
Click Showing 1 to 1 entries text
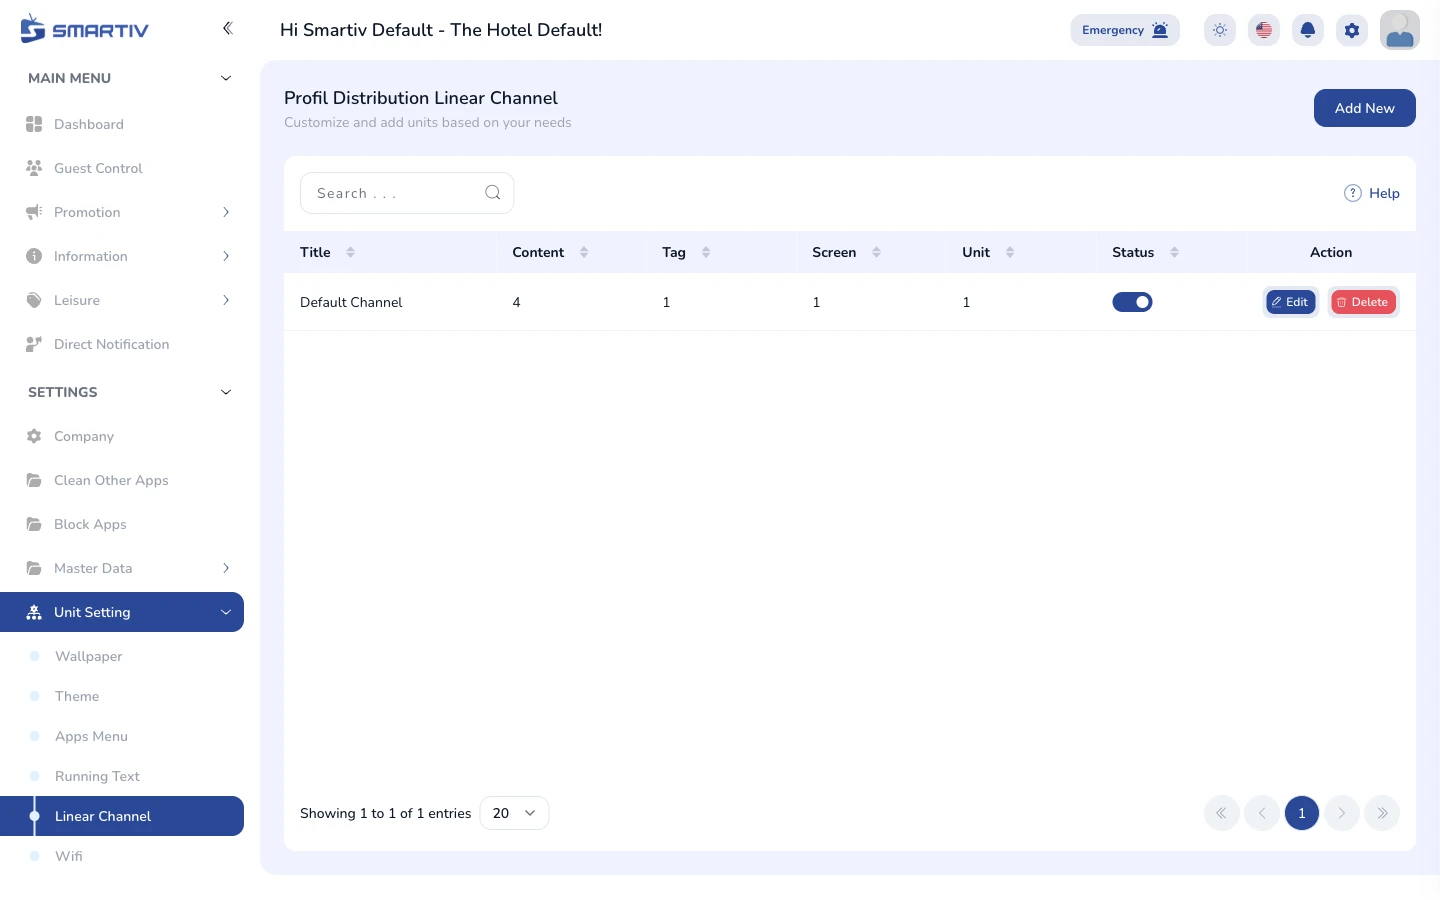click(x=385, y=813)
